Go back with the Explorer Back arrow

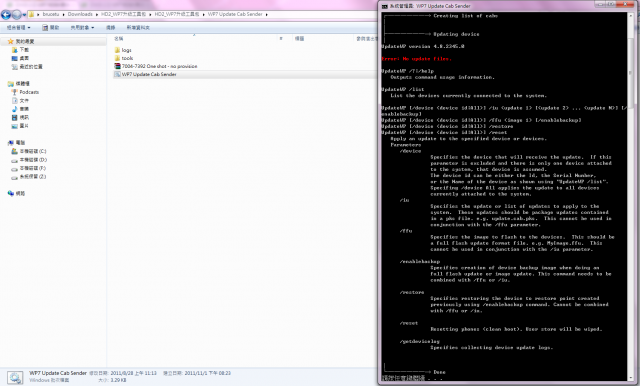click(6, 15)
